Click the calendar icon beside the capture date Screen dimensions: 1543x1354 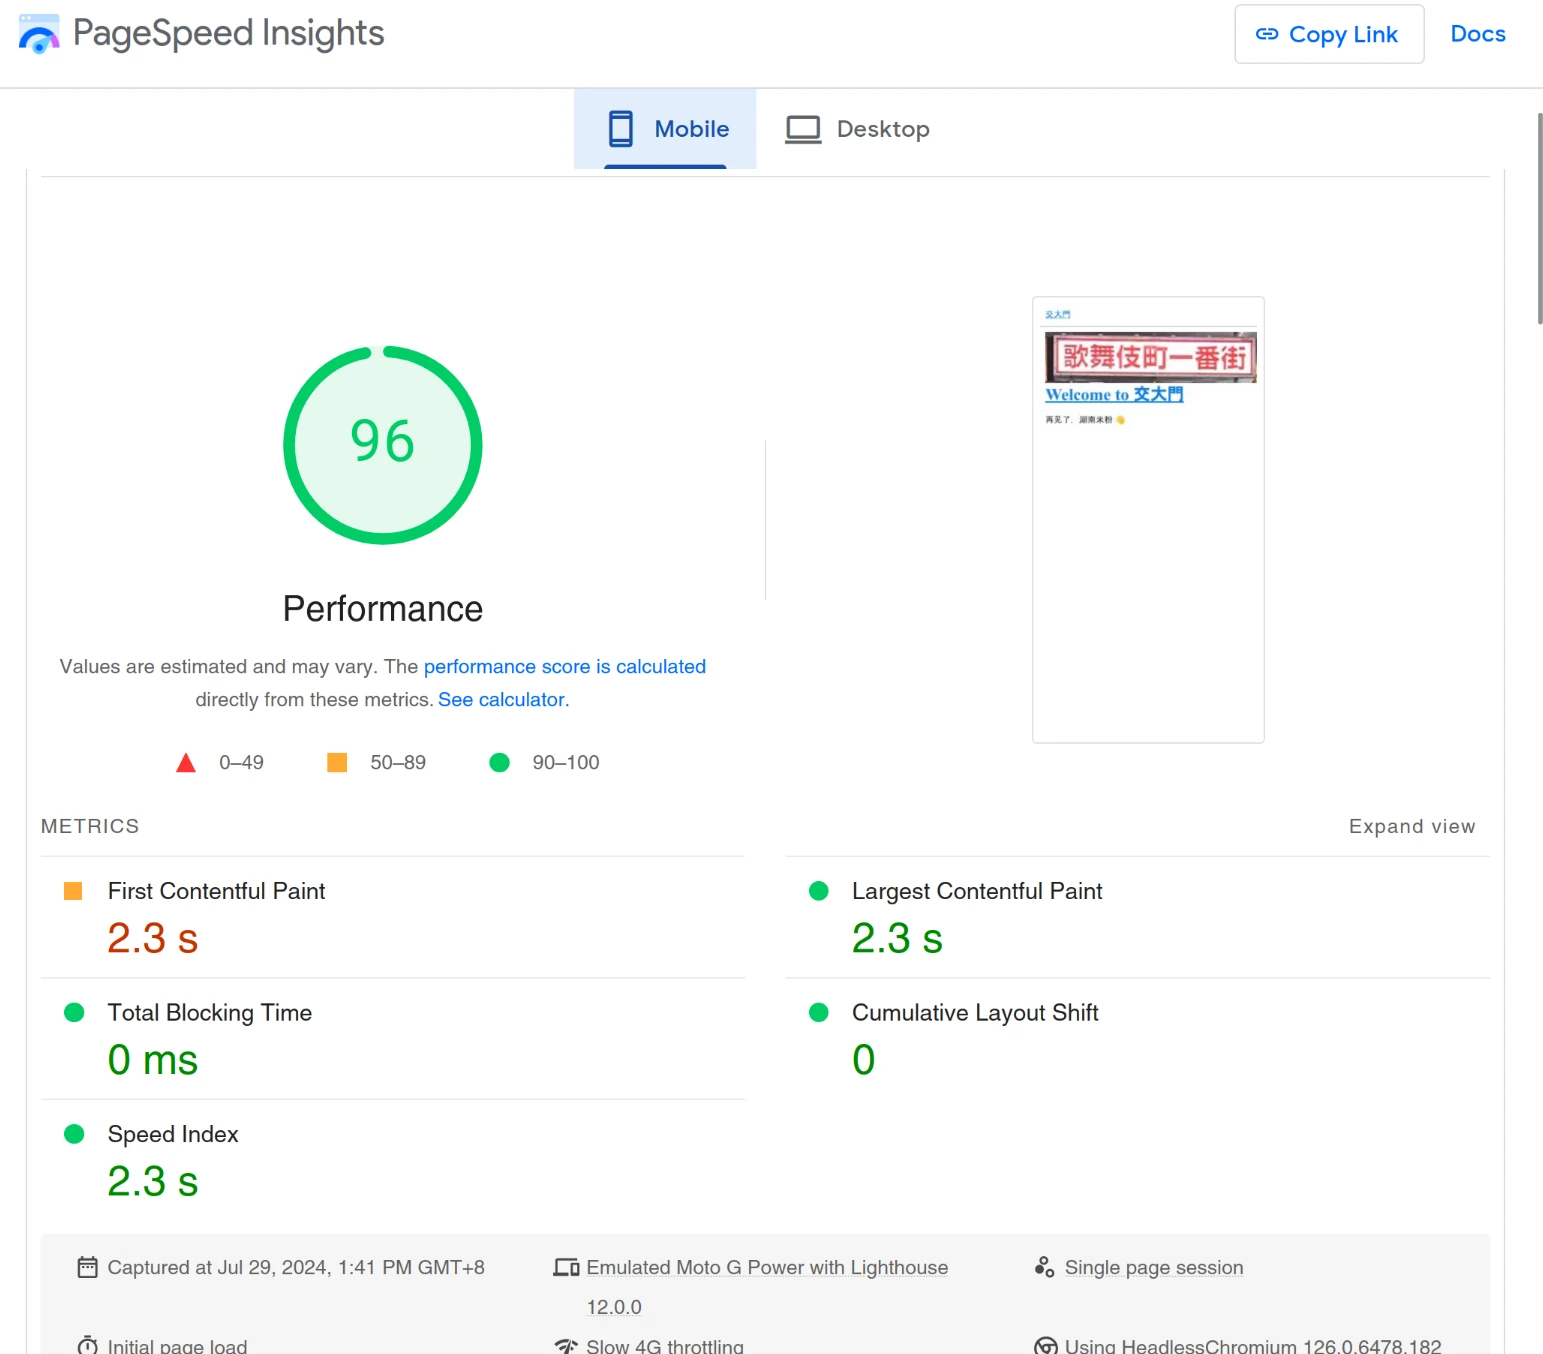point(88,1267)
